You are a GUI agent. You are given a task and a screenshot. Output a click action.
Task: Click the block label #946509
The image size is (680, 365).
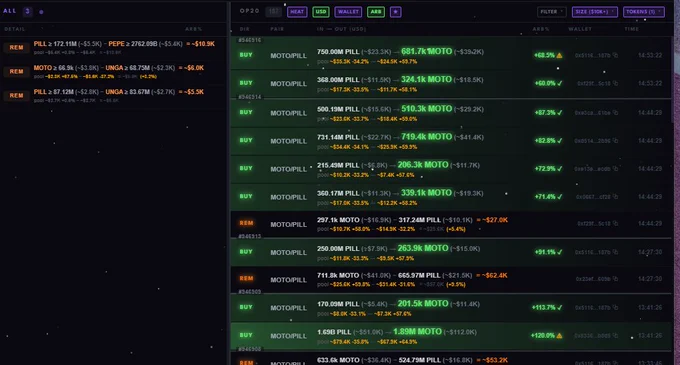pyautogui.click(x=250, y=292)
